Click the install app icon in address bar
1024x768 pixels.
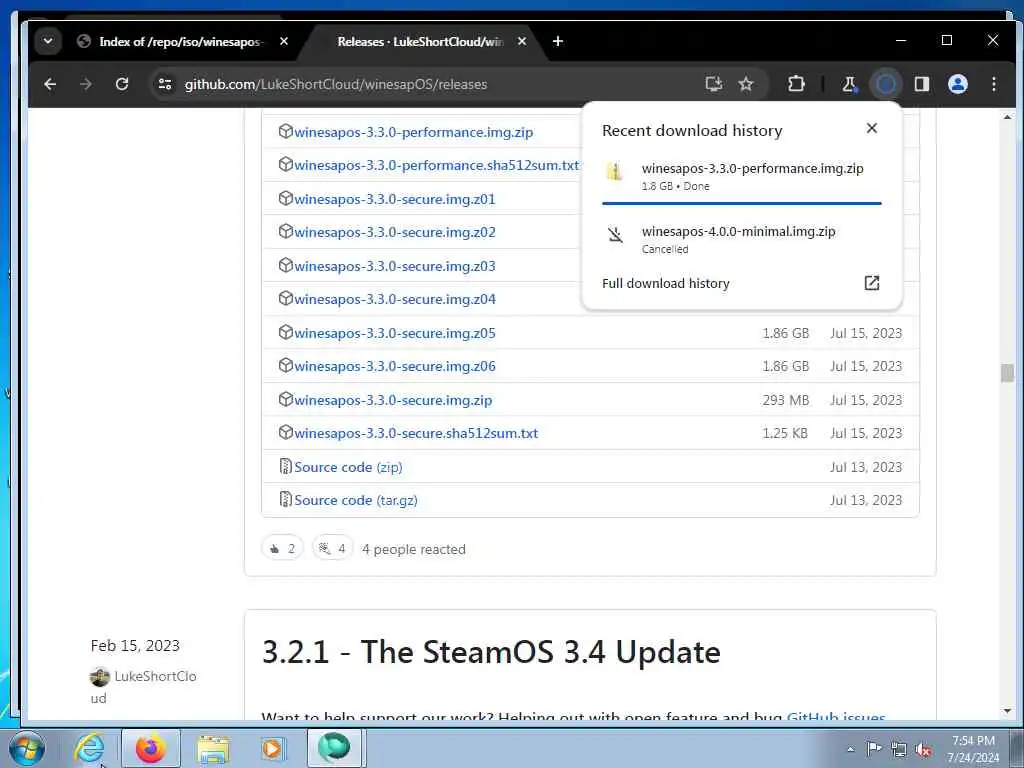[x=714, y=84]
